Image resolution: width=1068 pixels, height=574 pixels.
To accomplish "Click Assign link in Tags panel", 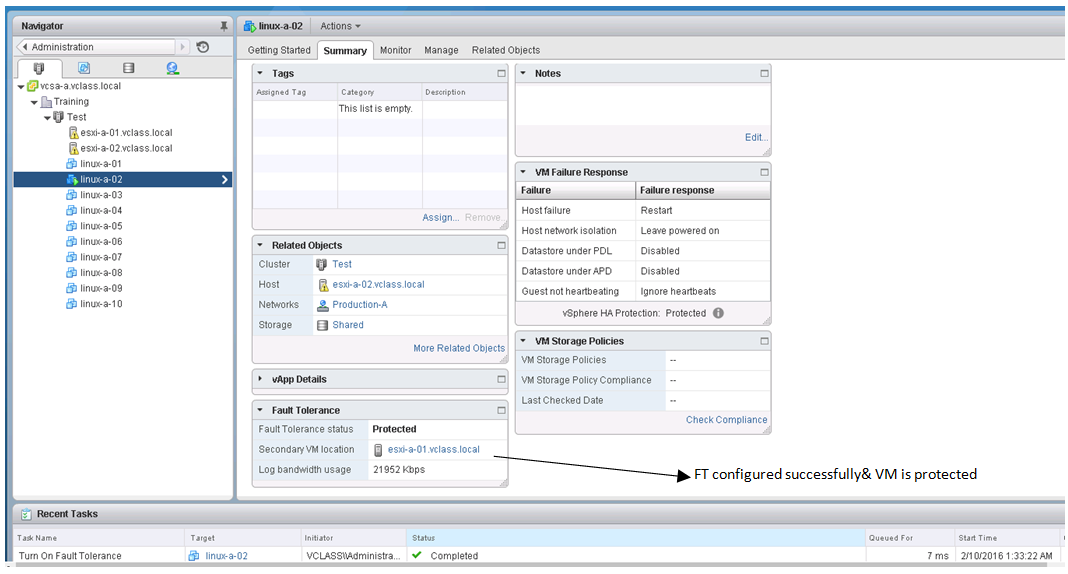I will pos(440,217).
